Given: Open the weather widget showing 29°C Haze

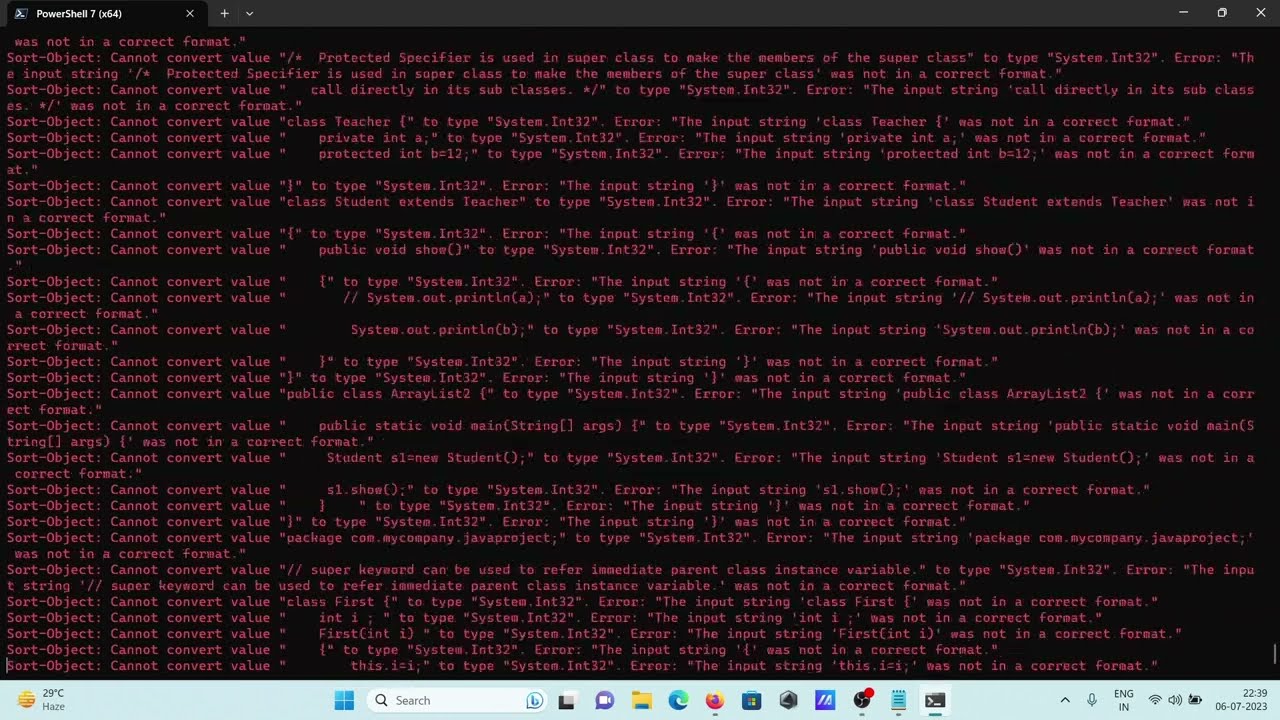Looking at the screenshot, I should (42, 700).
